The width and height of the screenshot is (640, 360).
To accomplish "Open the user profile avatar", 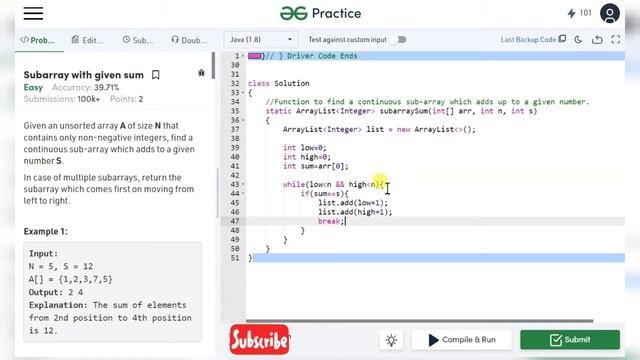I will [610, 13].
